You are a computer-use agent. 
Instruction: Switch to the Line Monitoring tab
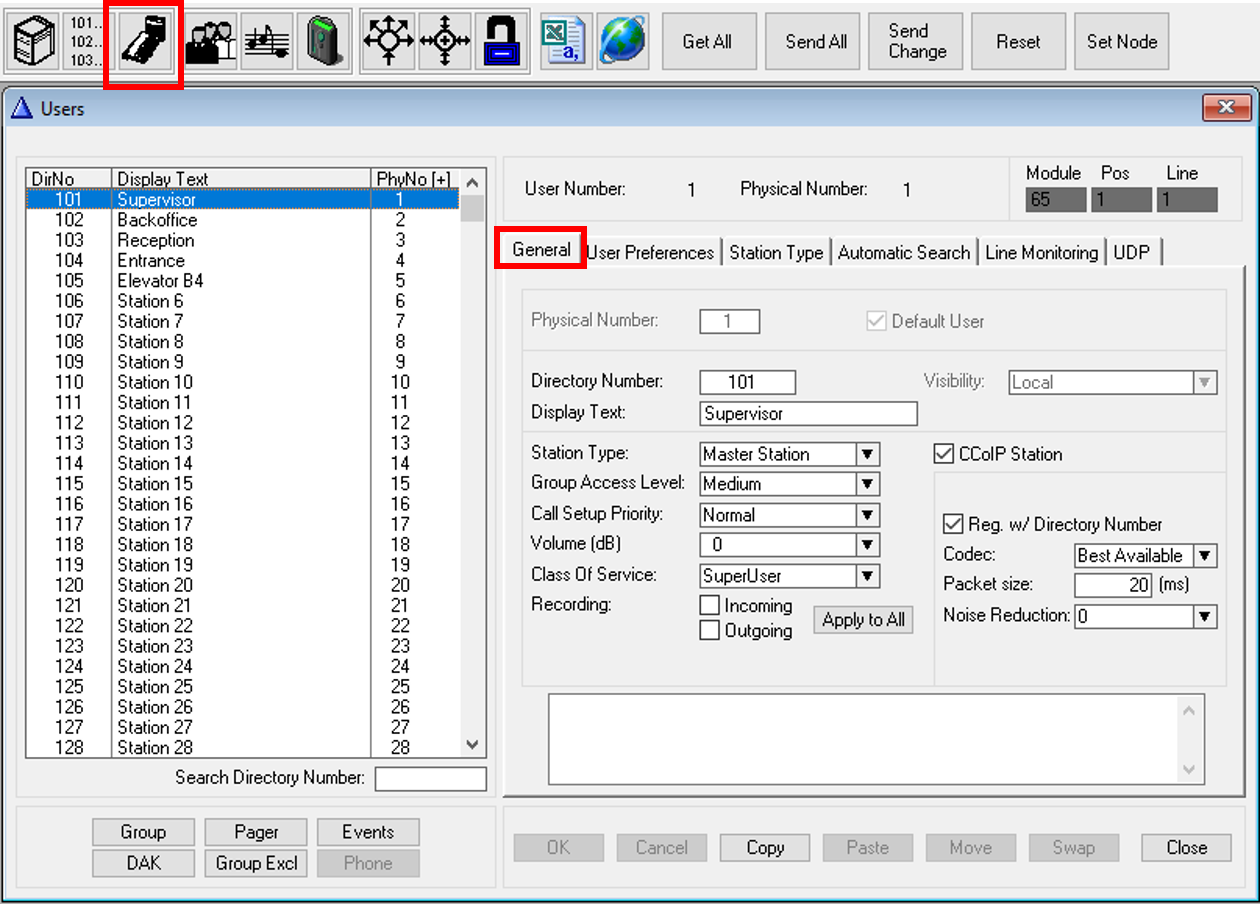point(1041,253)
